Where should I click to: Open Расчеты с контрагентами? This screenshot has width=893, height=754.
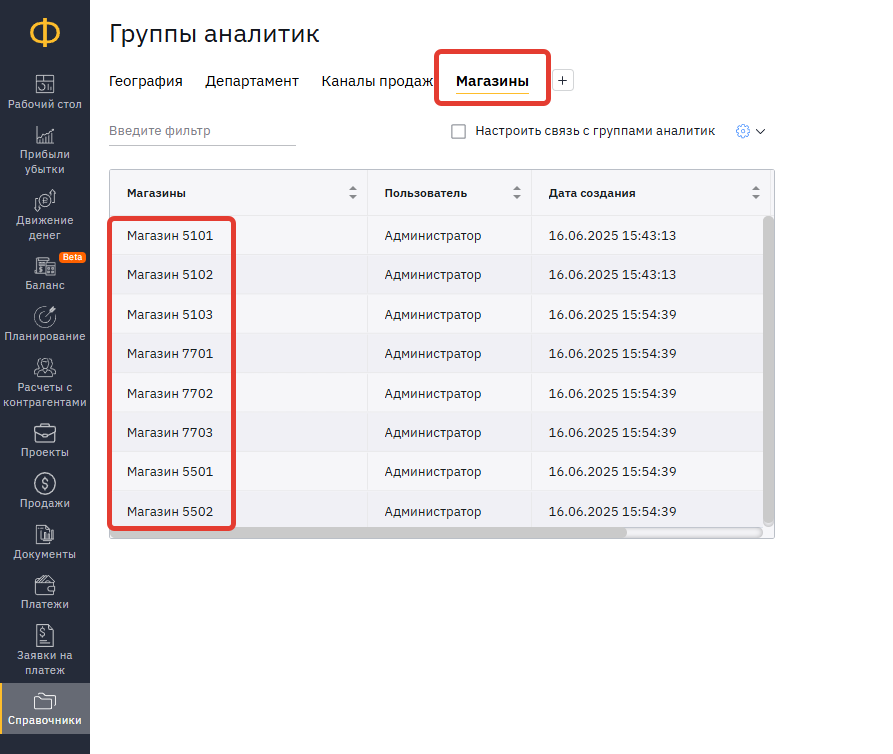point(44,383)
